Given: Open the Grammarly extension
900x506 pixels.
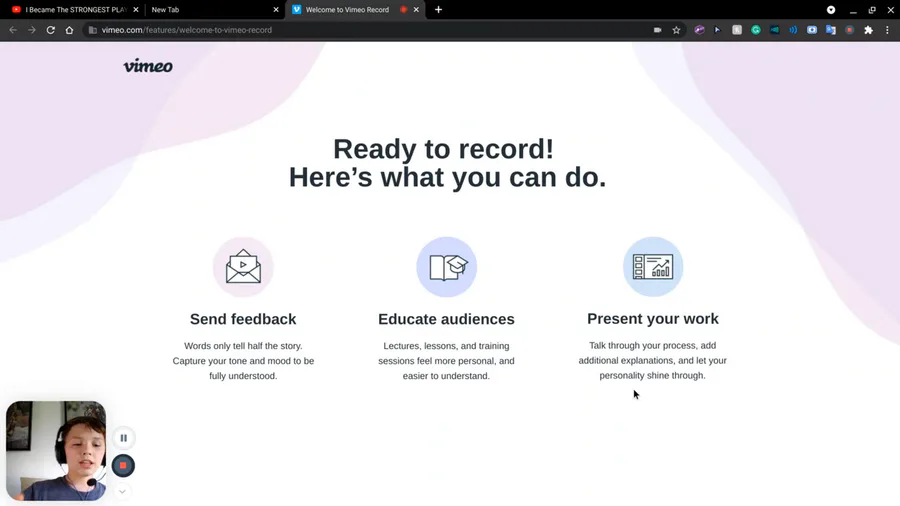Looking at the screenshot, I should coord(756,30).
